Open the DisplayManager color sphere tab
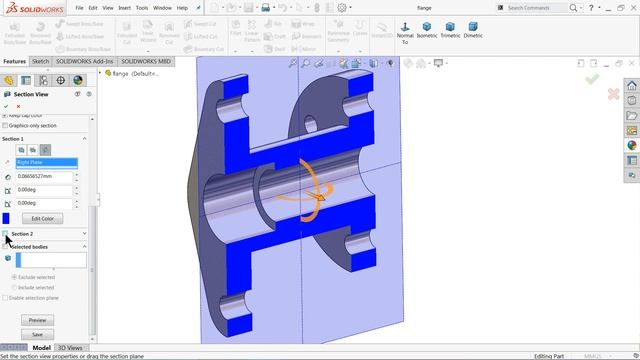The image size is (640, 360). pyautogui.click(x=78, y=80)
